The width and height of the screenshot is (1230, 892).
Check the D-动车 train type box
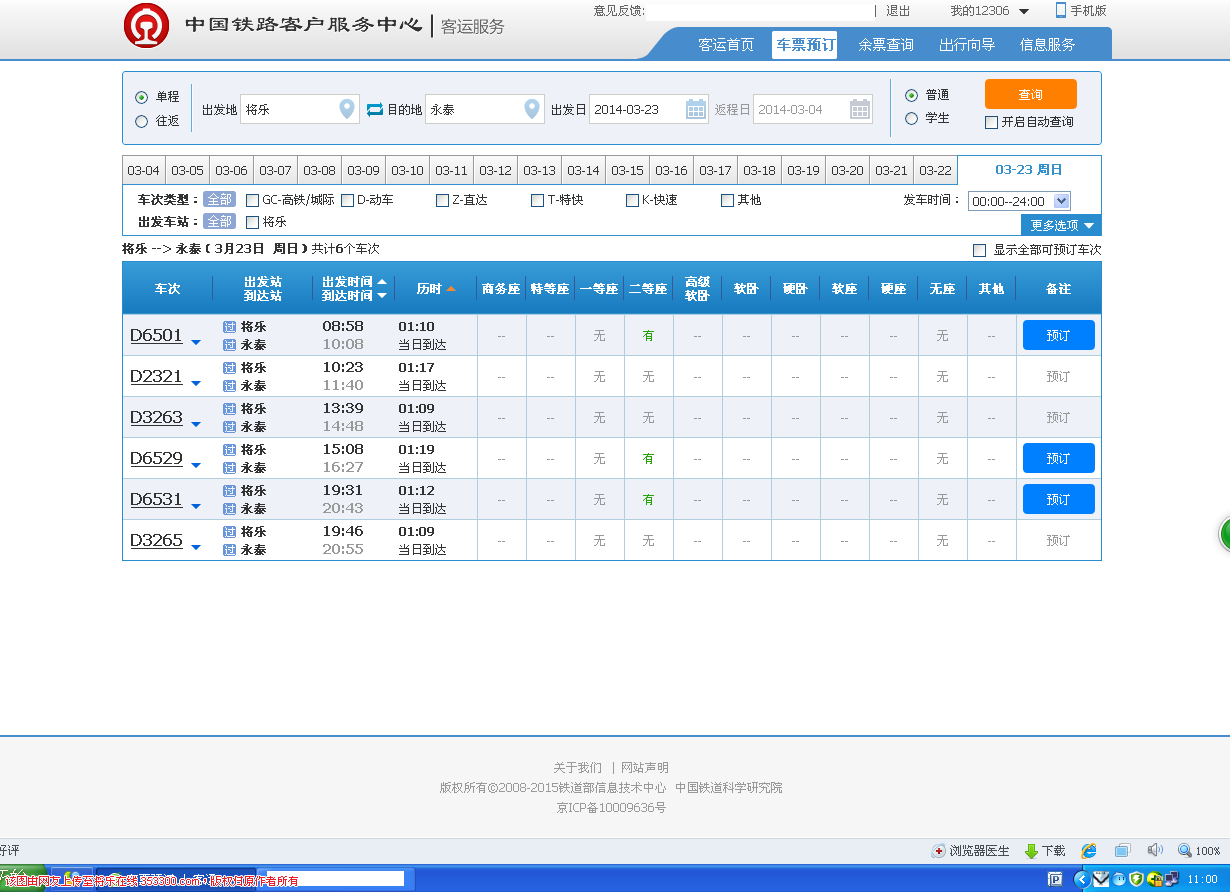pyautogui.click(x=347, y=200)
